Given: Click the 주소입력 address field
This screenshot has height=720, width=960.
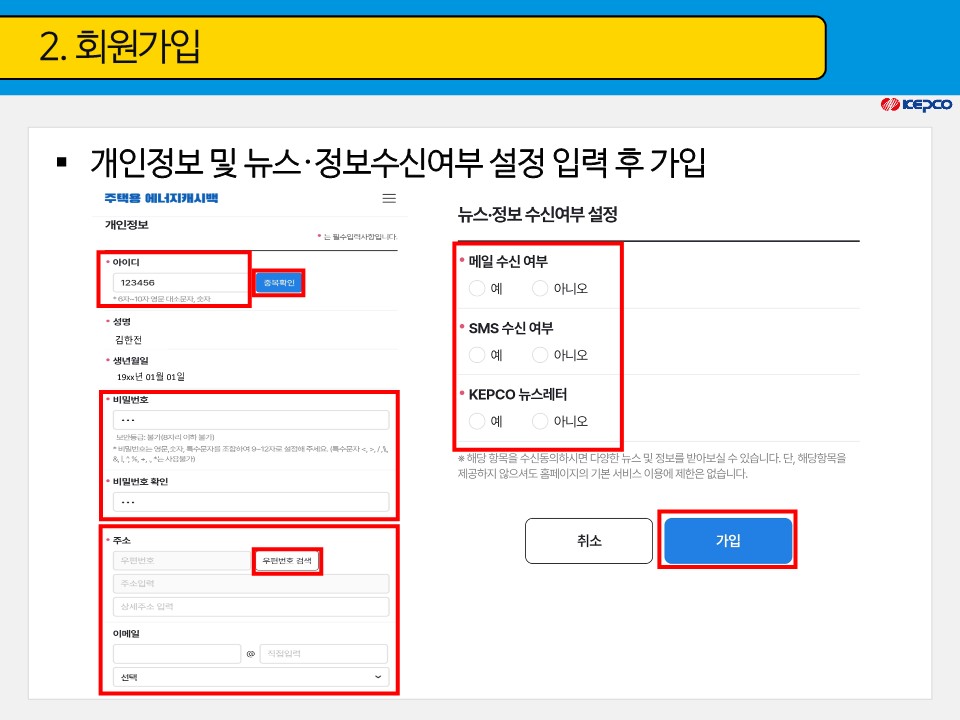Looking at the screenshot, I should (250, 583).
